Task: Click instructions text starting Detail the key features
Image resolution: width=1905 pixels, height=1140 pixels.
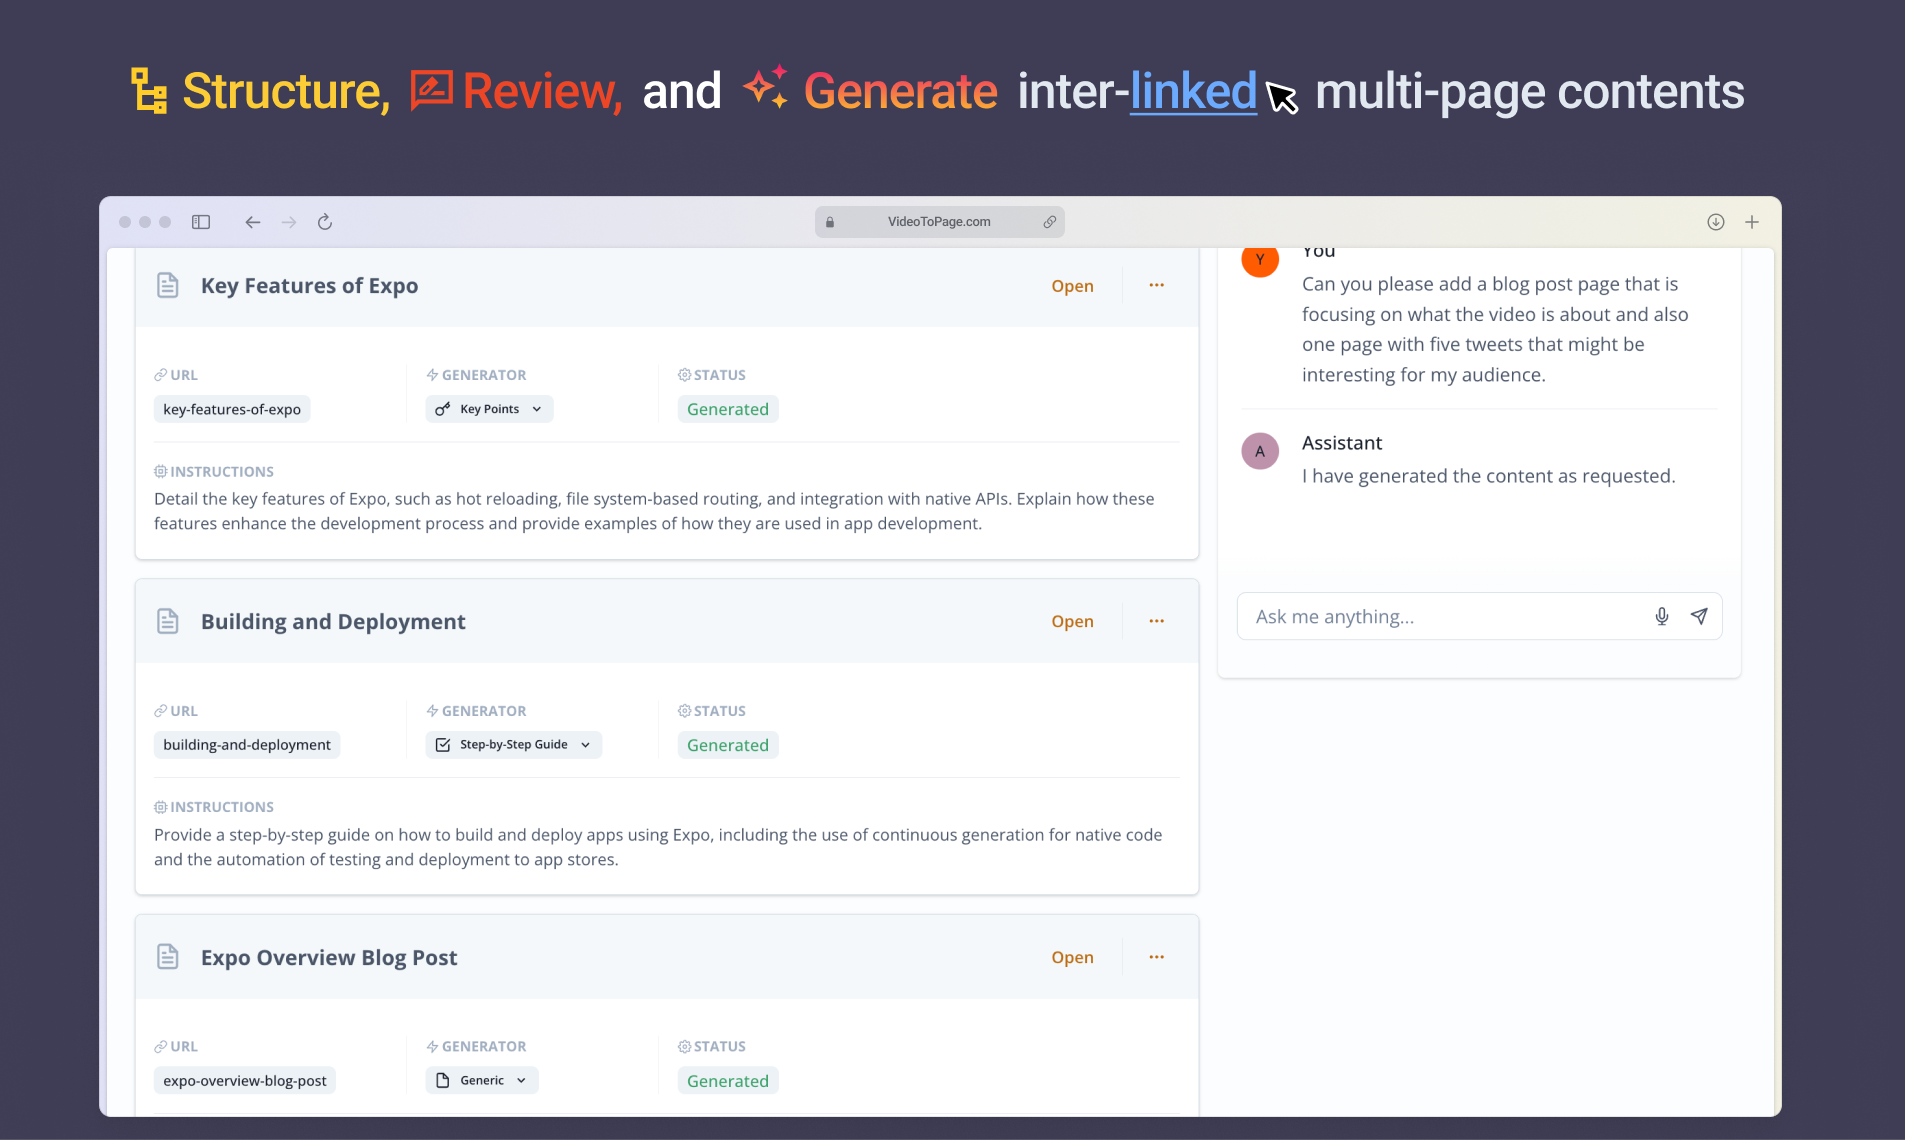Action: point(654,511)
